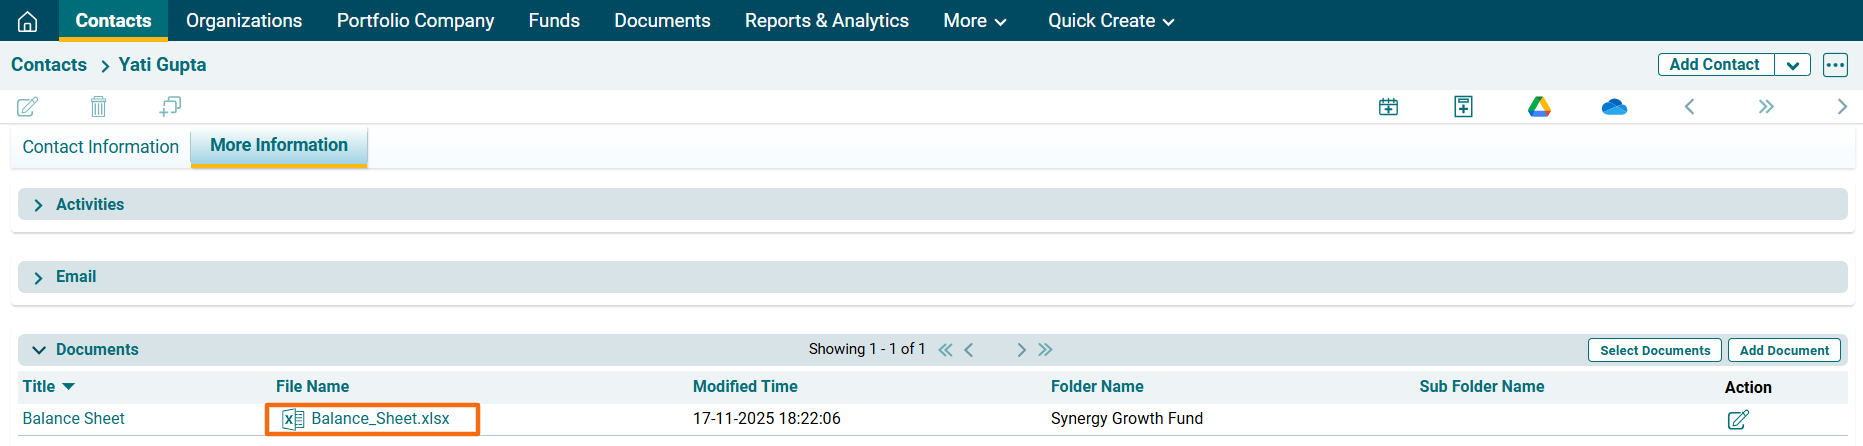Open the Add Contact dropdown arrow
The image size is (1863, 446).
pos(1793,65)
